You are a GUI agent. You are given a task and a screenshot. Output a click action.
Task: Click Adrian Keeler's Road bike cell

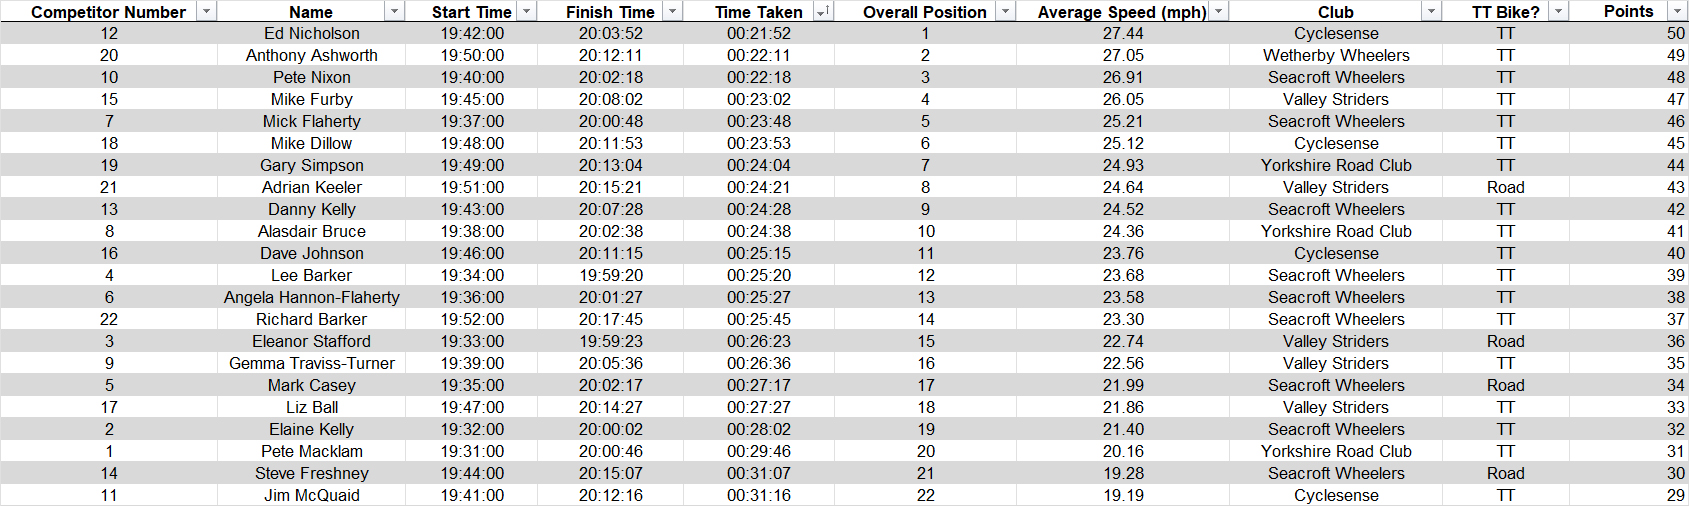tap(1505, 188)
